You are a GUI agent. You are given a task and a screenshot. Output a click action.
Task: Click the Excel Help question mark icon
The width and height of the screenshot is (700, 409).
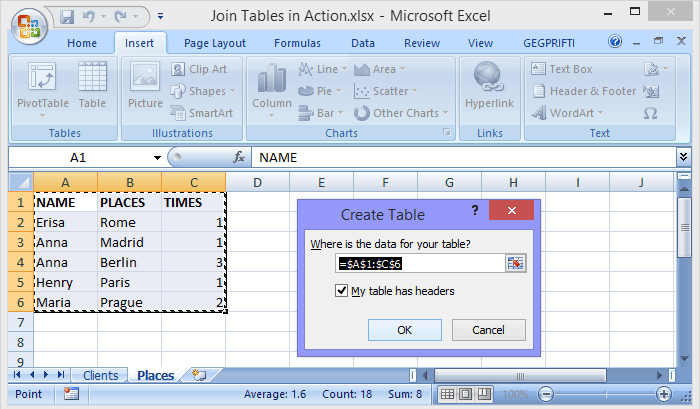(615, 42)
